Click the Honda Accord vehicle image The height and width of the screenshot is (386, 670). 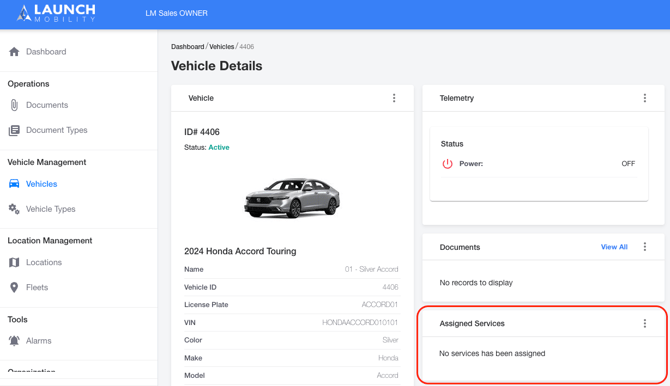click(292, 198)
